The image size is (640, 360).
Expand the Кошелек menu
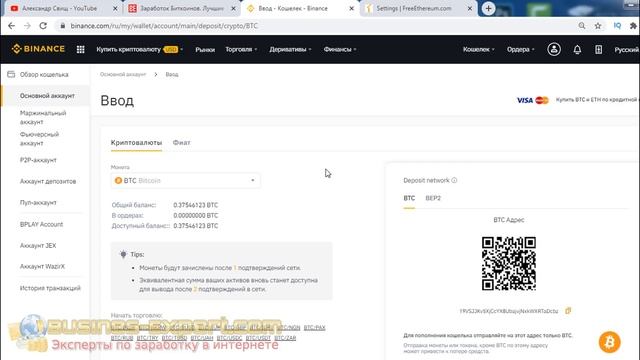point(478,49)
